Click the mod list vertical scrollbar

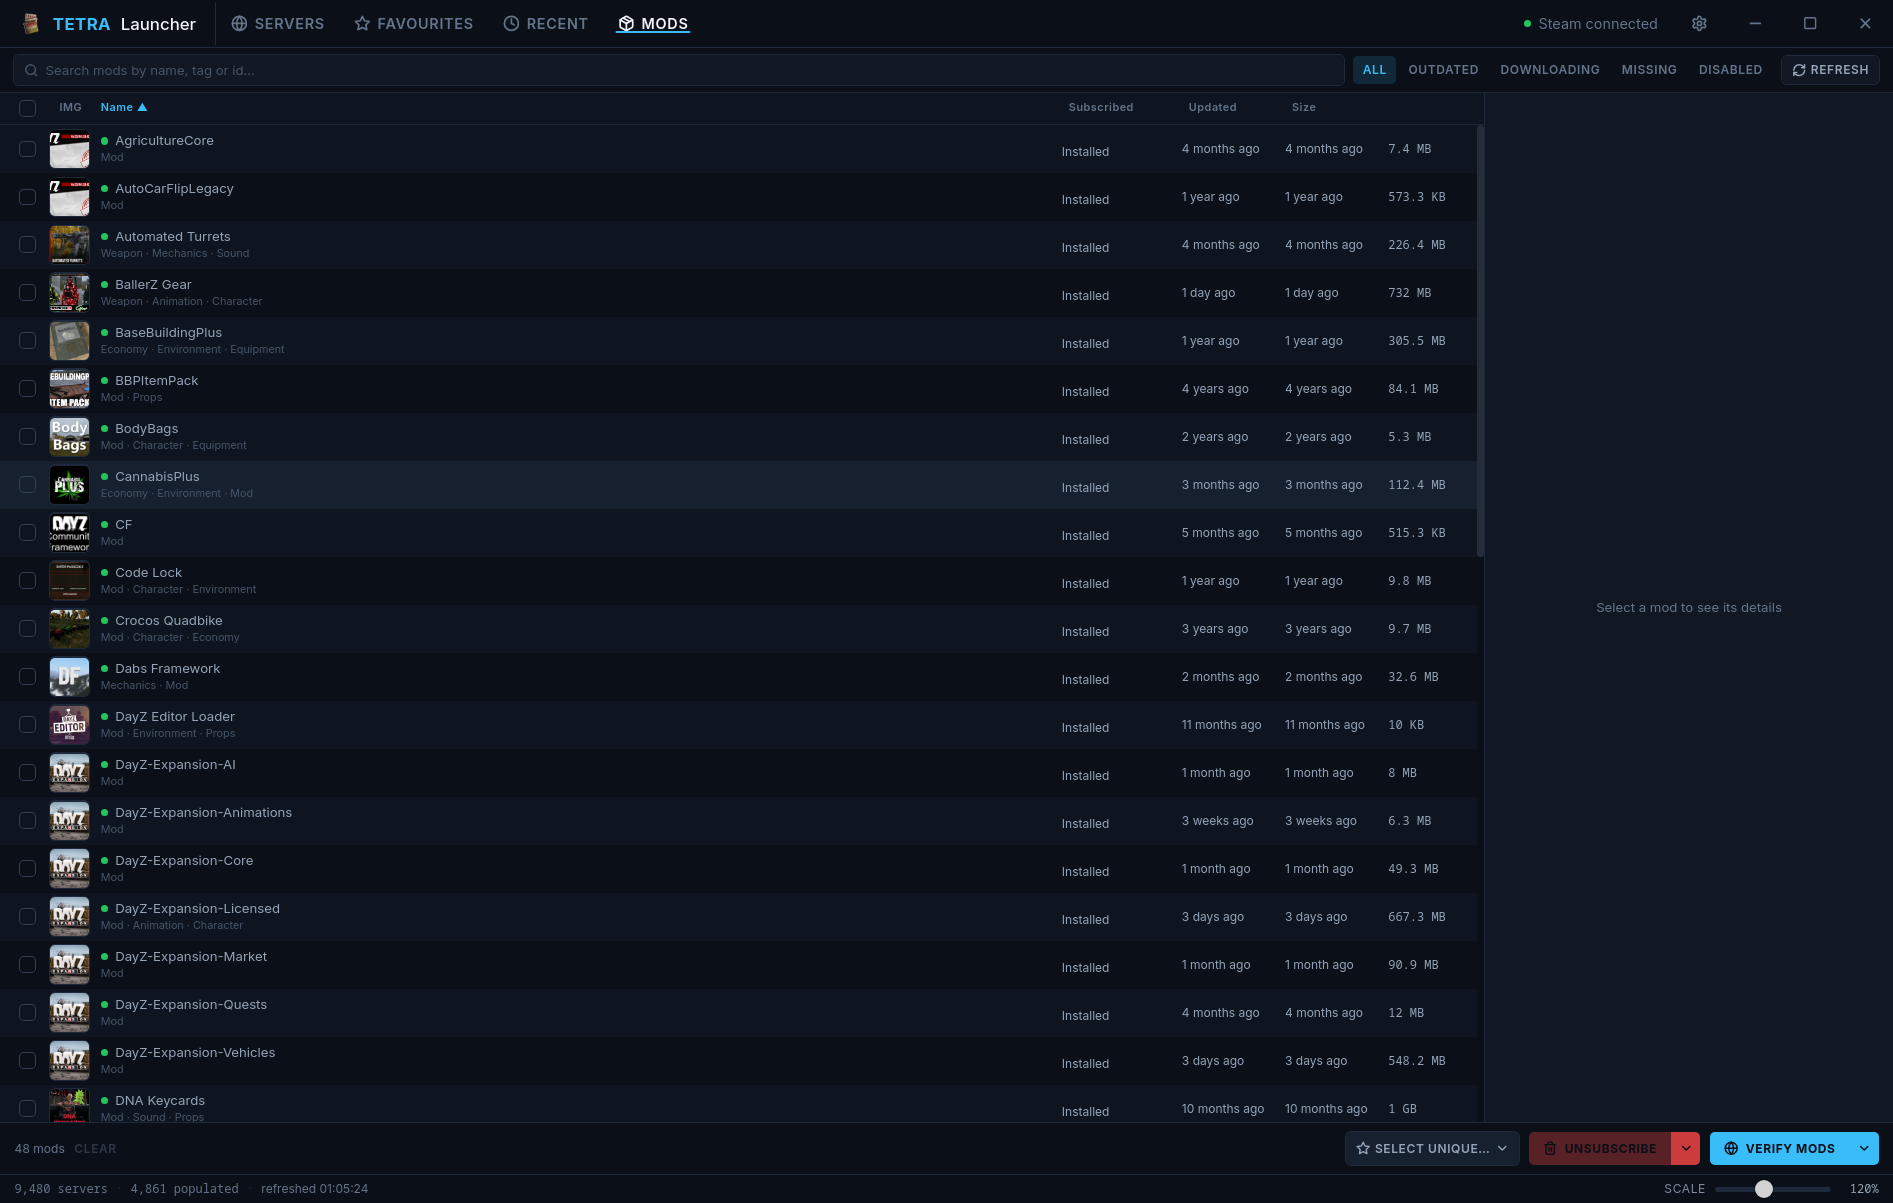[1480, 342]
